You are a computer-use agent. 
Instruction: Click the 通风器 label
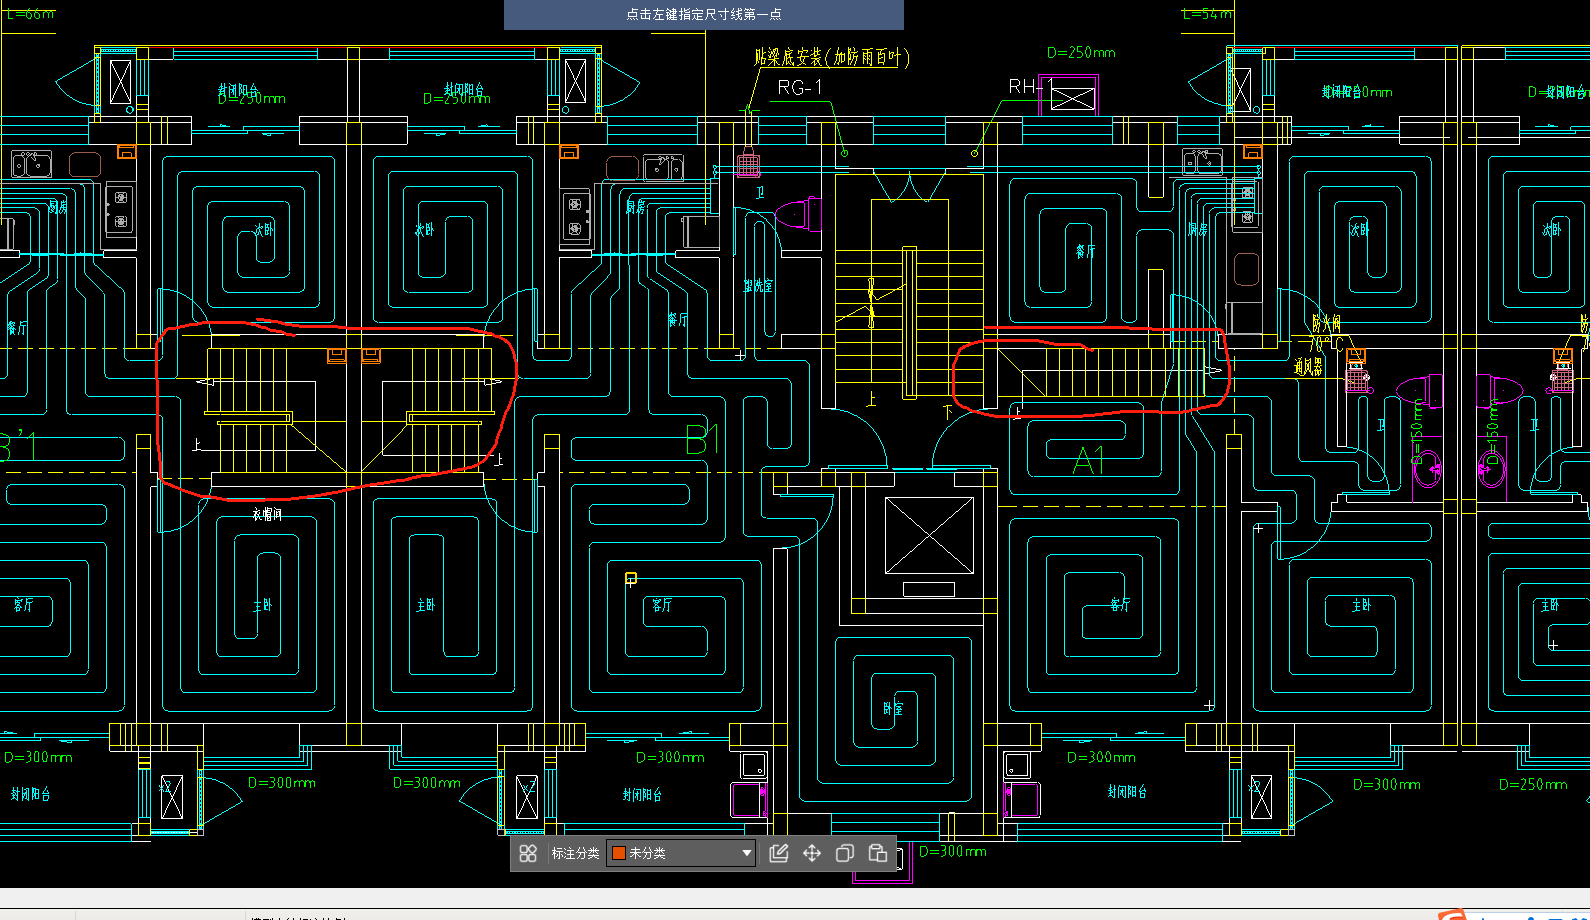click(1308, 367)
